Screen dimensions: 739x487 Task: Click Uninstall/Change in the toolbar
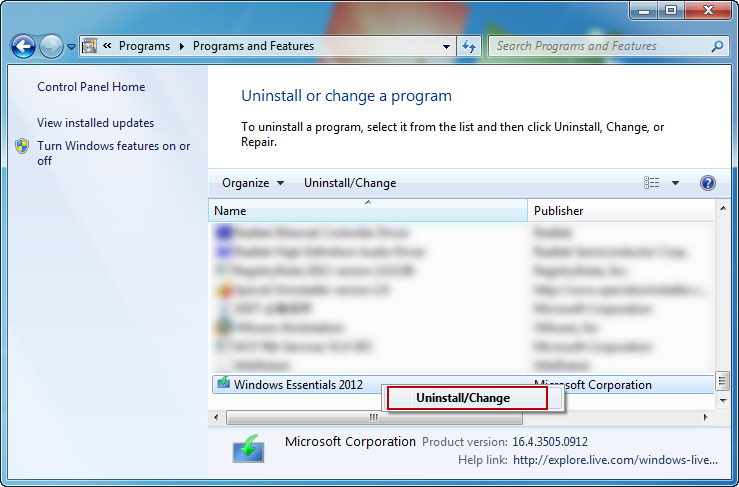[350, 183]
